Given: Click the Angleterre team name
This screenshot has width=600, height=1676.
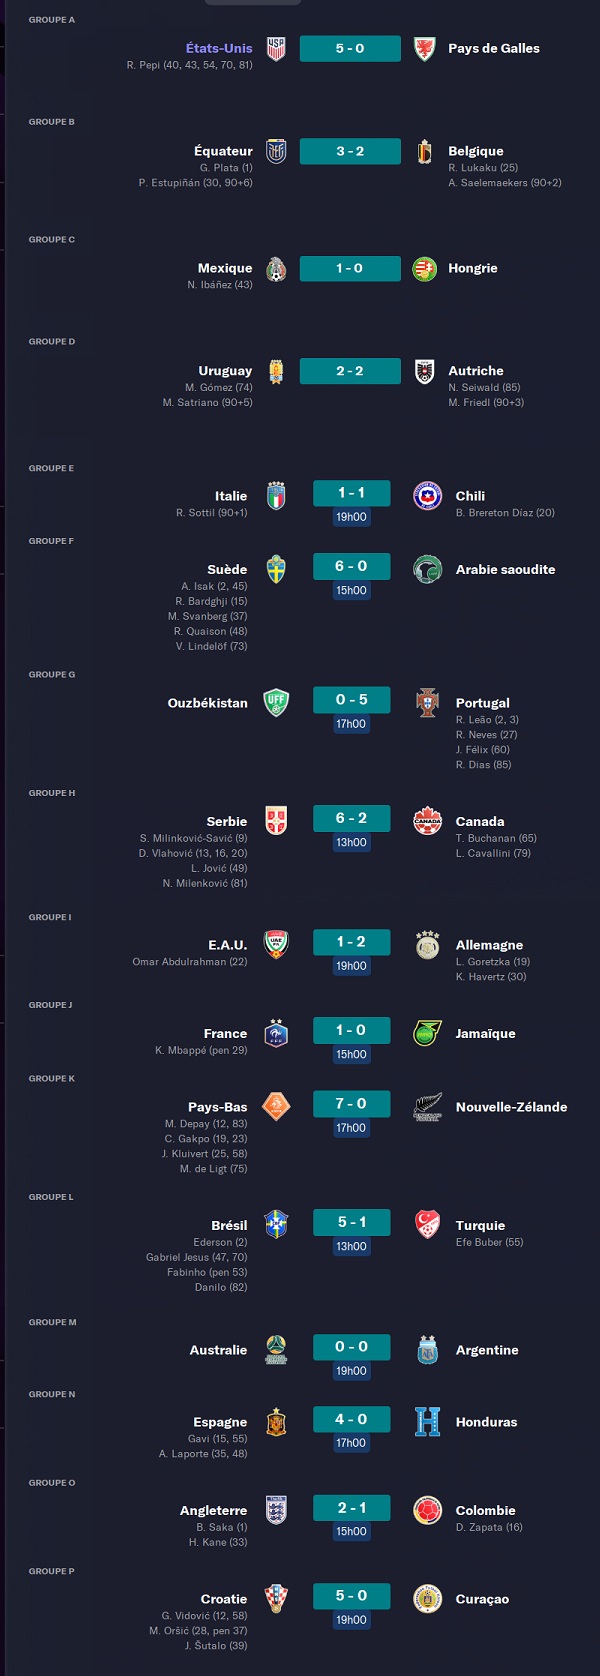Looking at the screenshot, I should click(x=213, y=1510).
